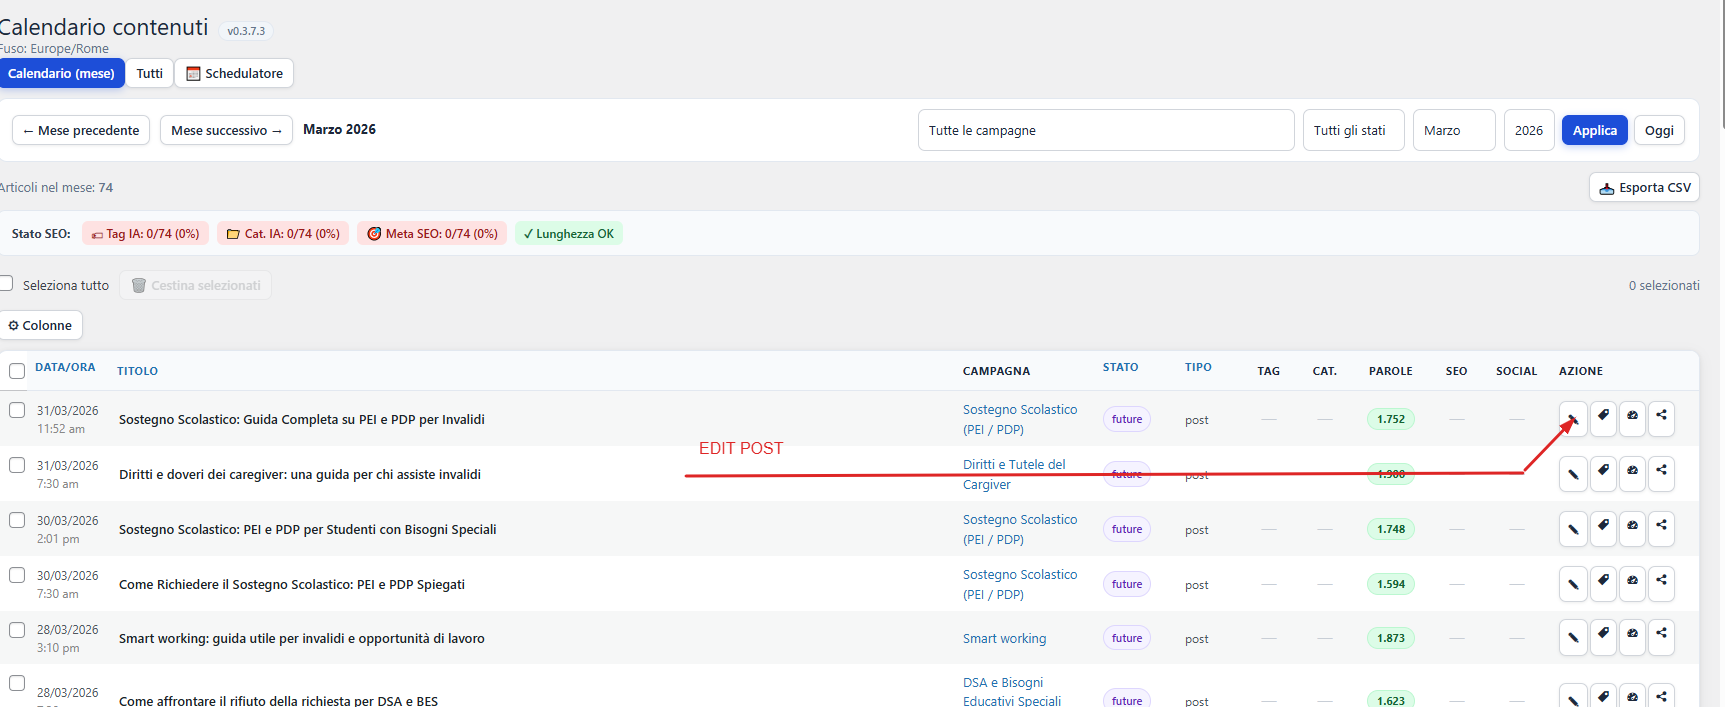
Task: Gauge icon for 'Studenti con Bisogni Speciali' row
Action: coord(1632,528)
